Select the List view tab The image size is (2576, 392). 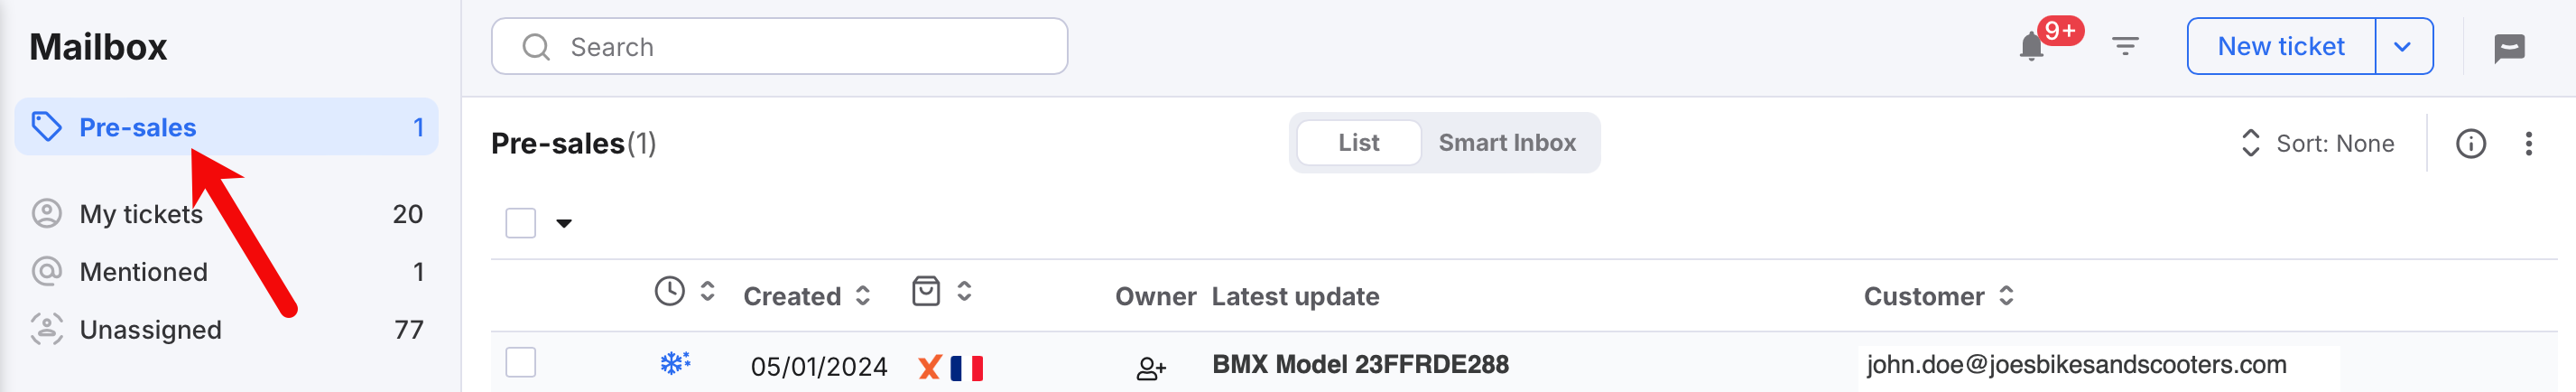pos(1358,143)
